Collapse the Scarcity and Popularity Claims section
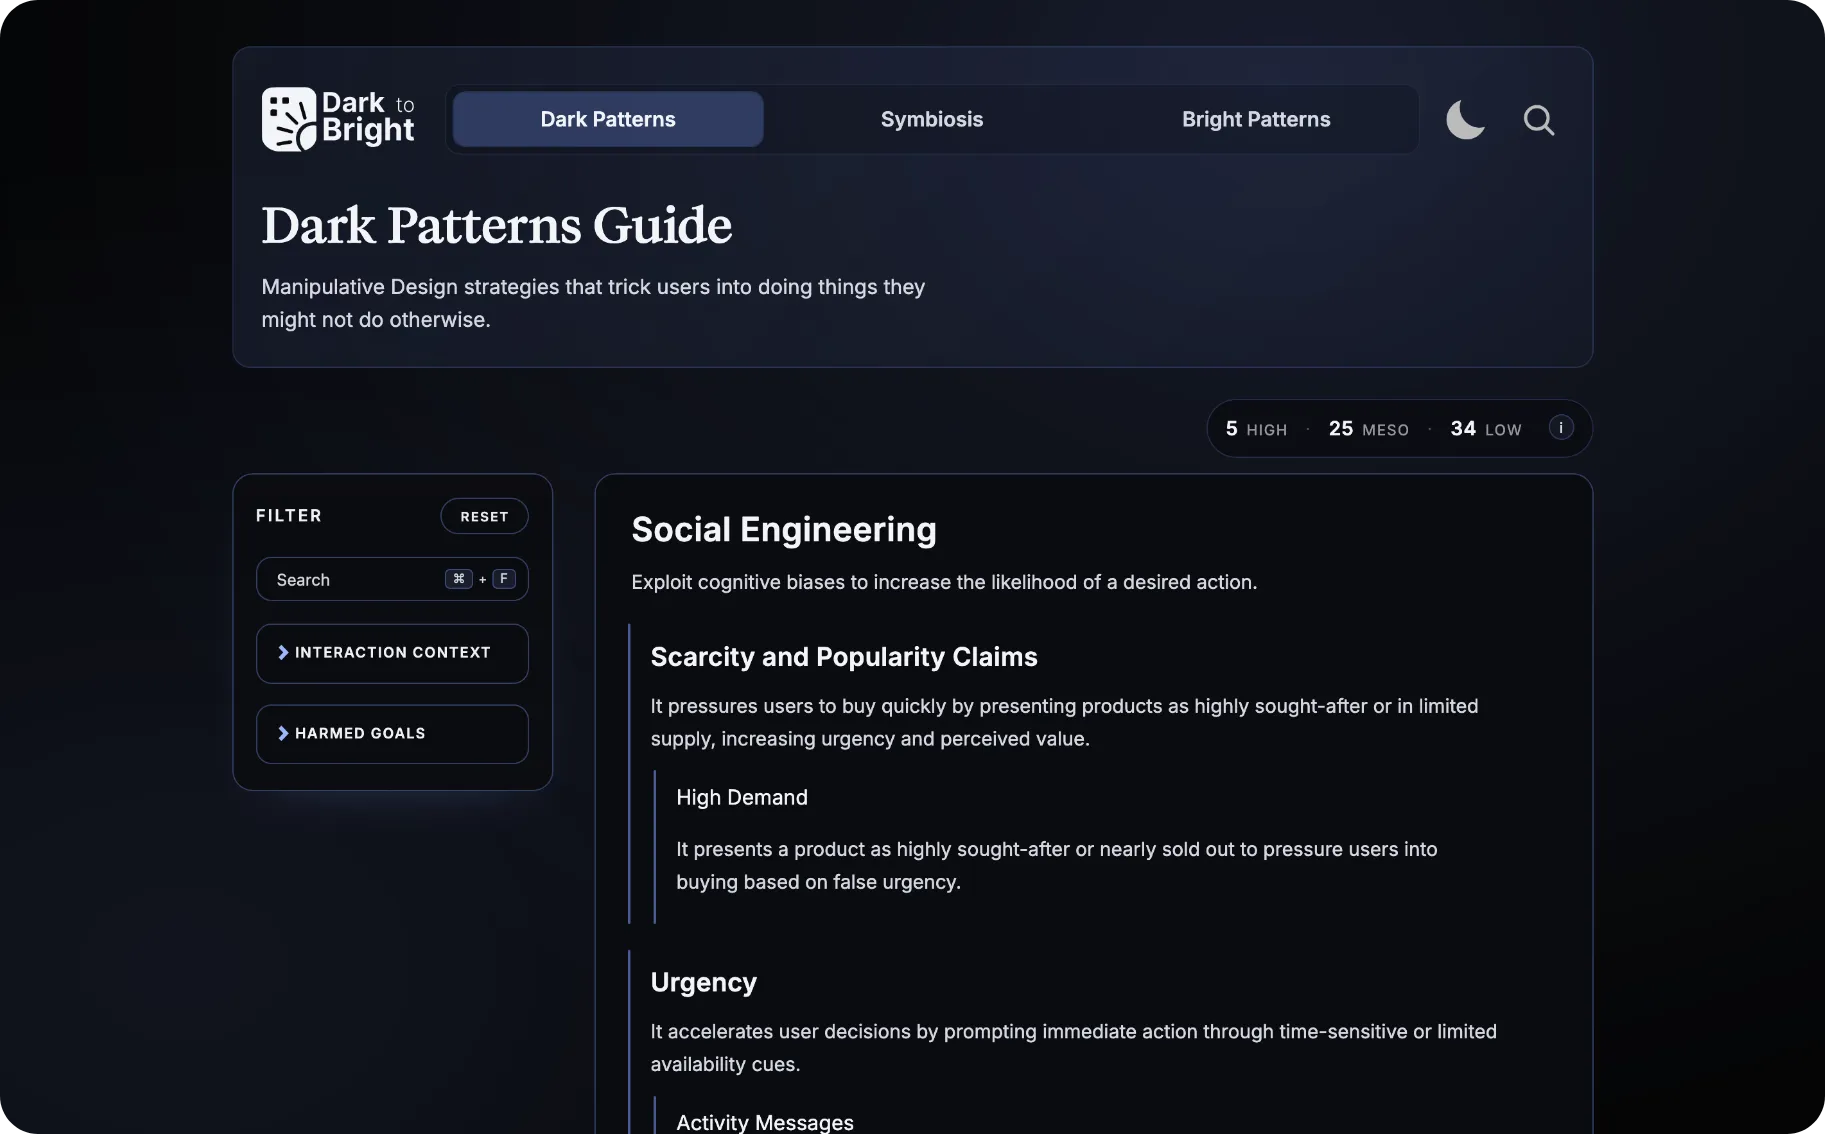 click(x=843, y=657)
